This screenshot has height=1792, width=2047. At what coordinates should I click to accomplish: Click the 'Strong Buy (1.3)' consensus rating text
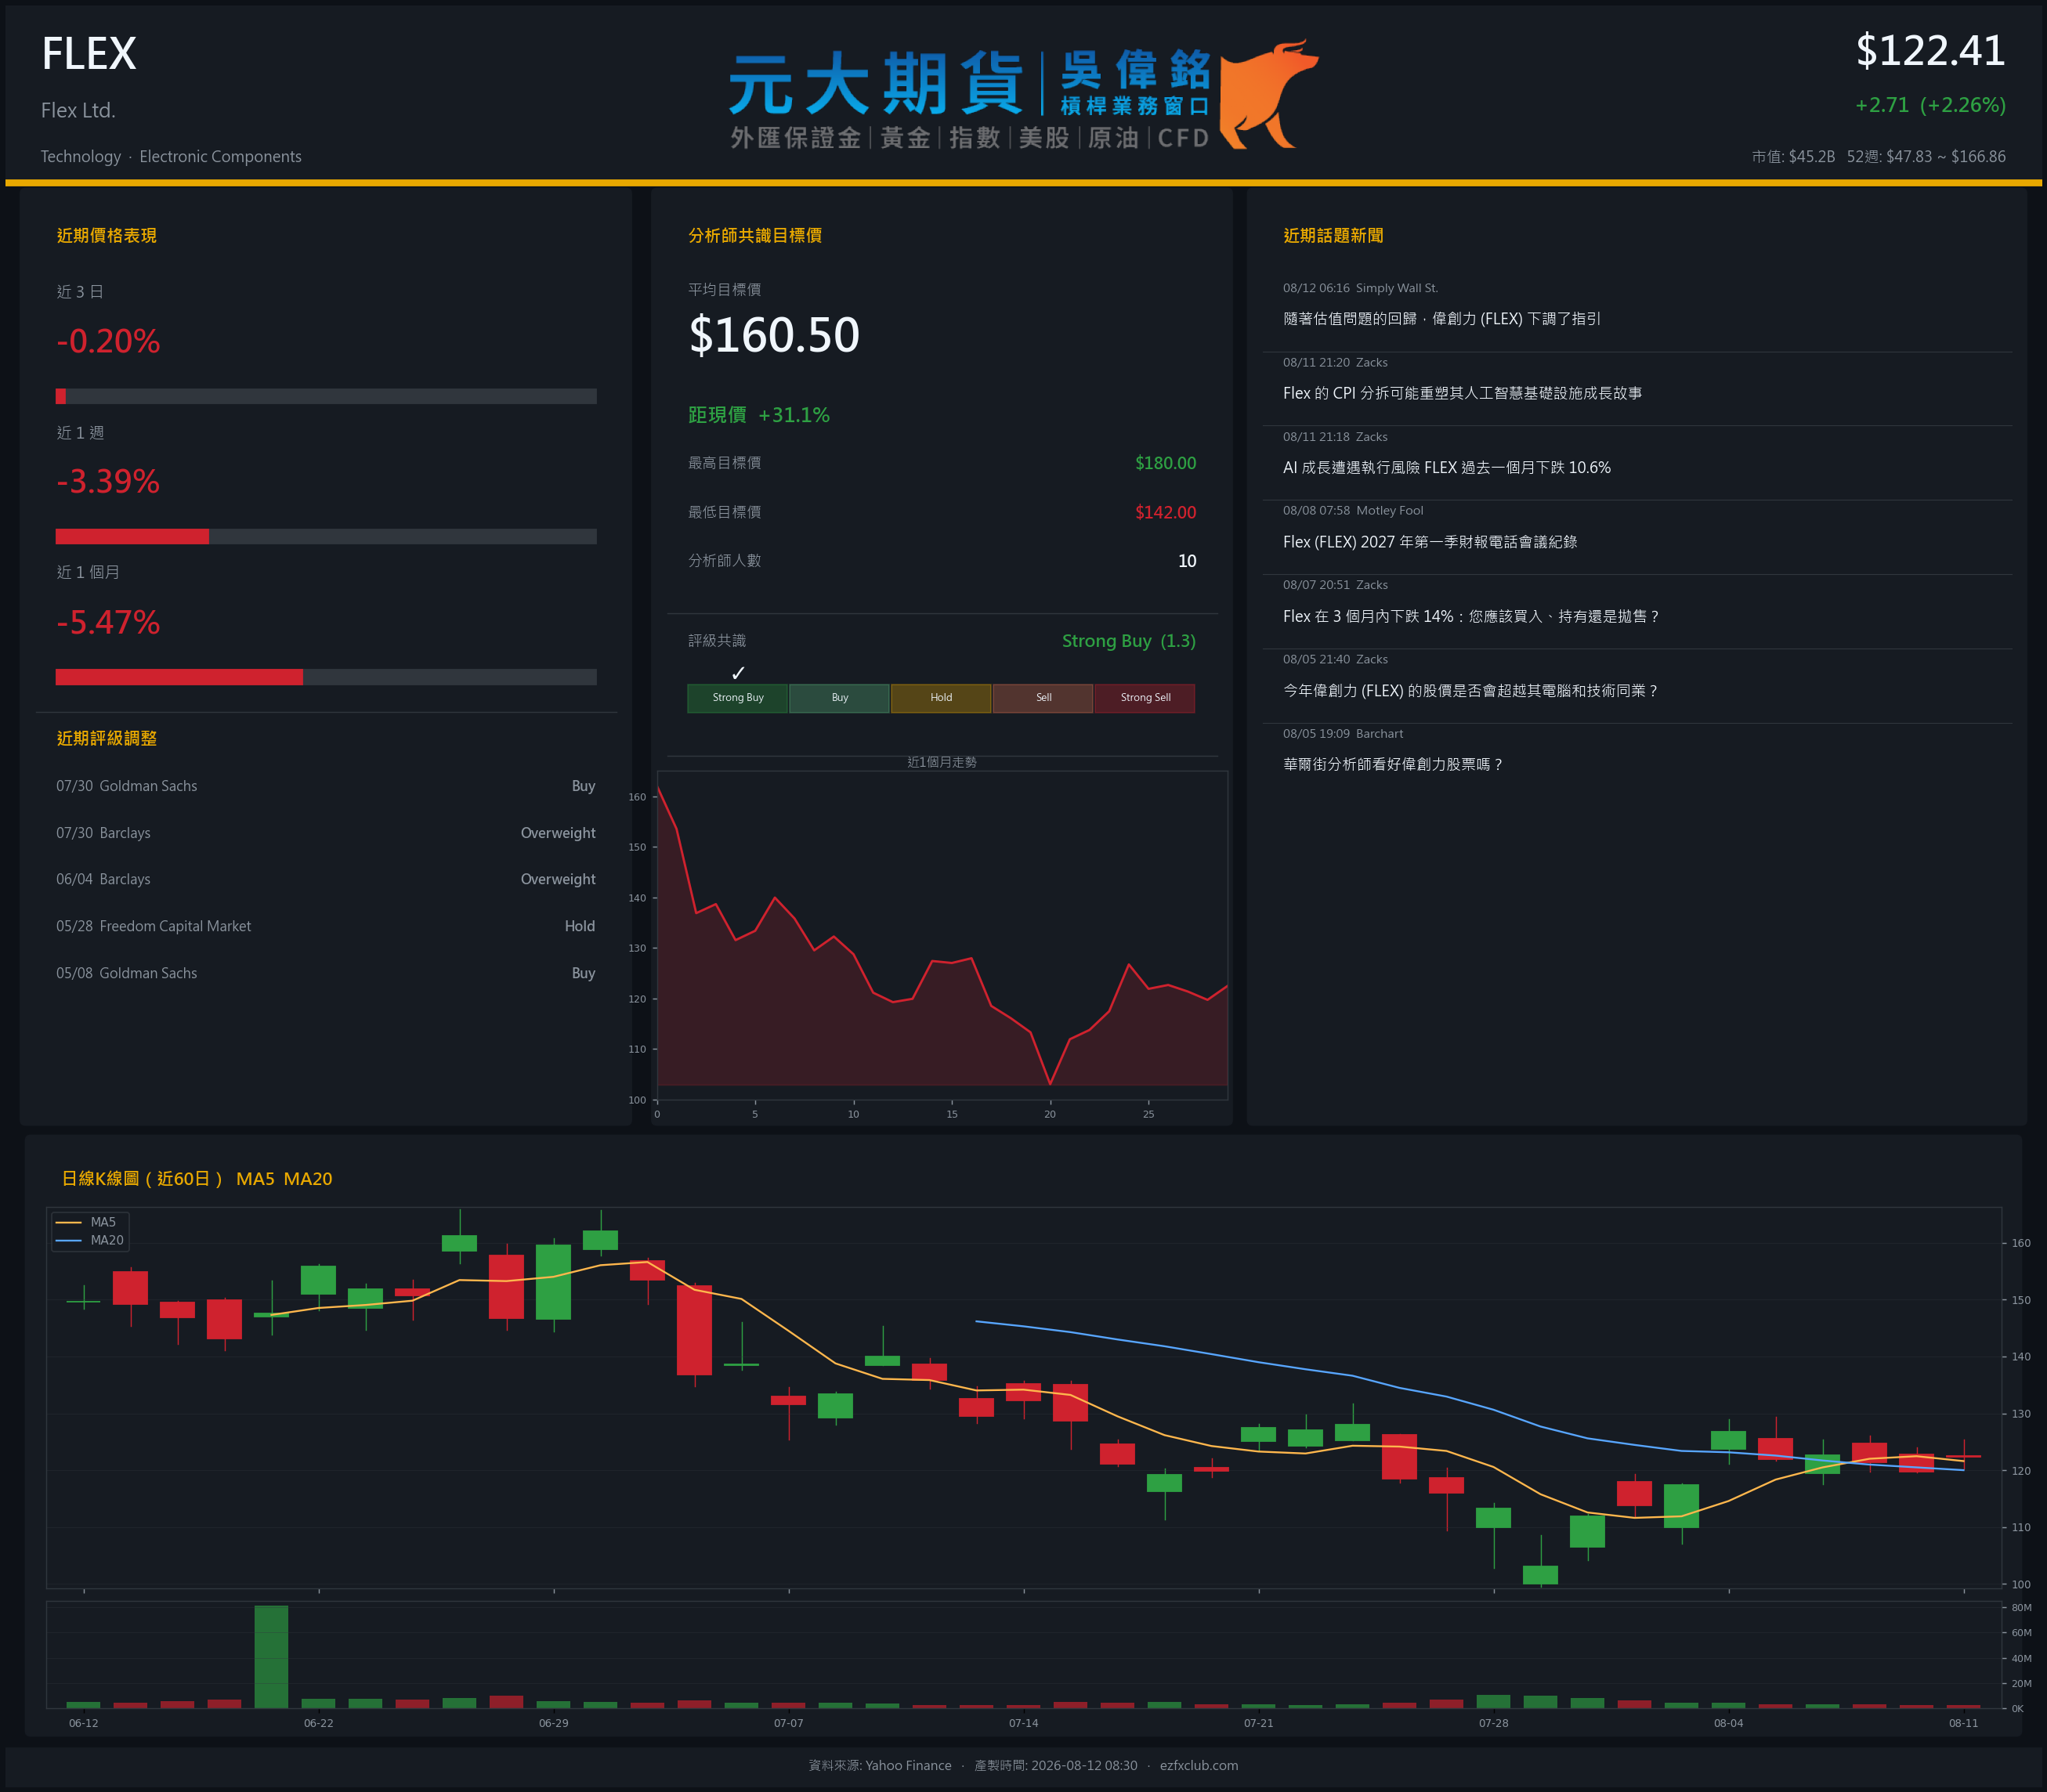tap(1129, 641)
